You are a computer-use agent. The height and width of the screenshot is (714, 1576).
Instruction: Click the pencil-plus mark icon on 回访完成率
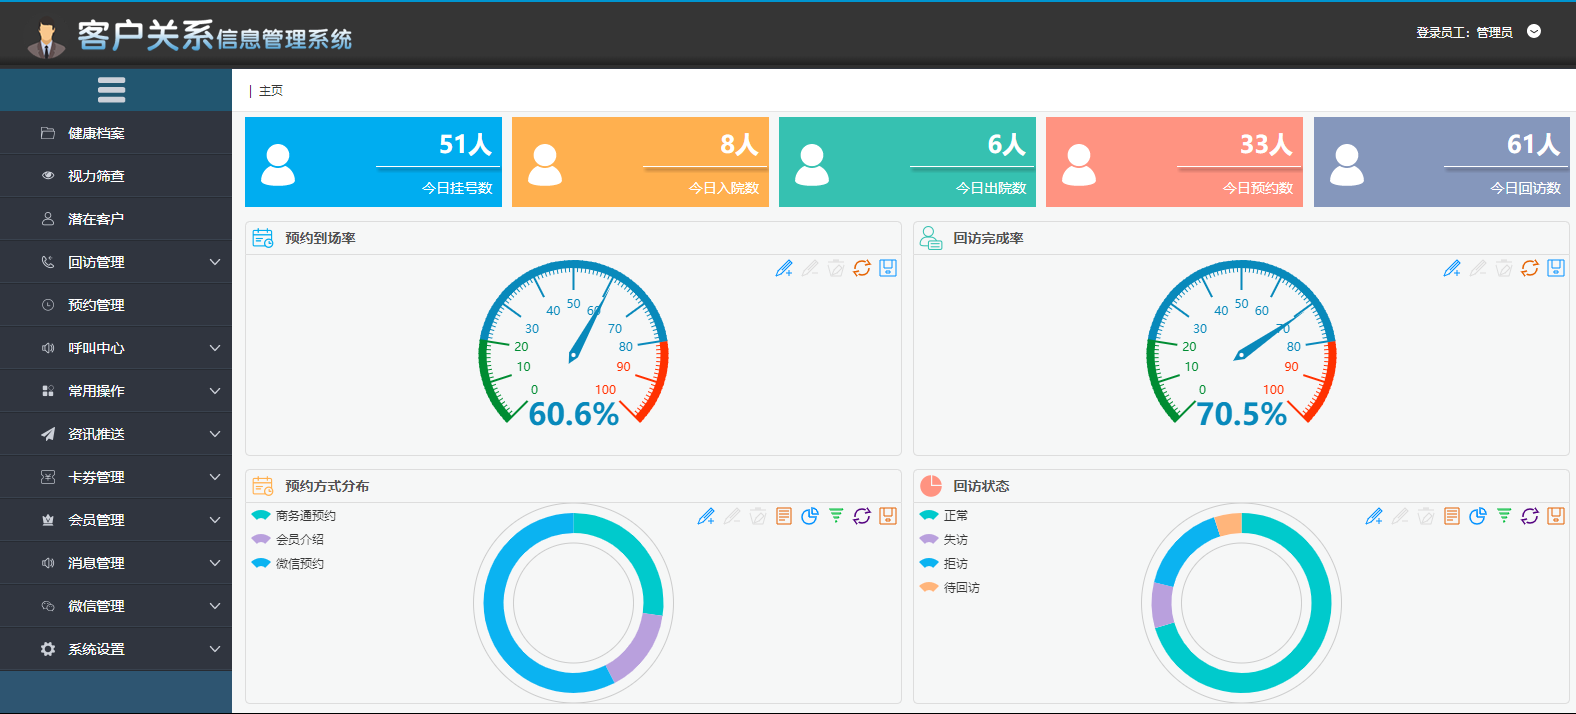click(1452, 268)
